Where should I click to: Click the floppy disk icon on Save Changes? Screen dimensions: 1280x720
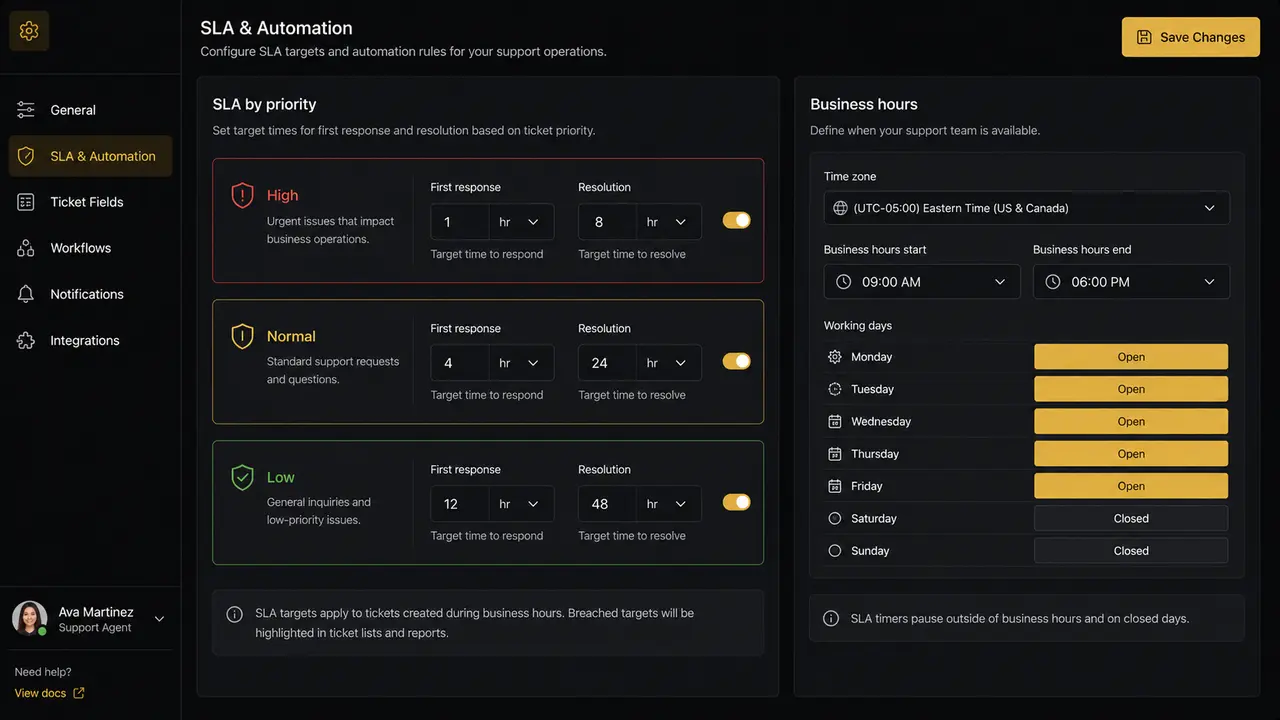1144,37
